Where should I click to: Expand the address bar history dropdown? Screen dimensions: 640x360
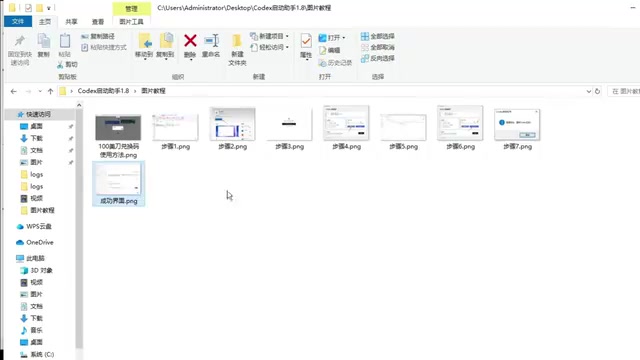[x=589, y=91]
